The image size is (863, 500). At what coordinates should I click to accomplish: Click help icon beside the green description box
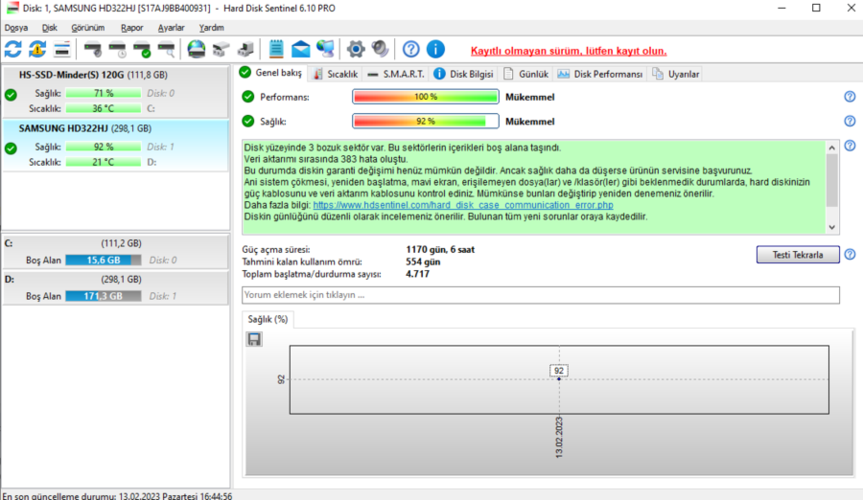(x=850, y=145)
